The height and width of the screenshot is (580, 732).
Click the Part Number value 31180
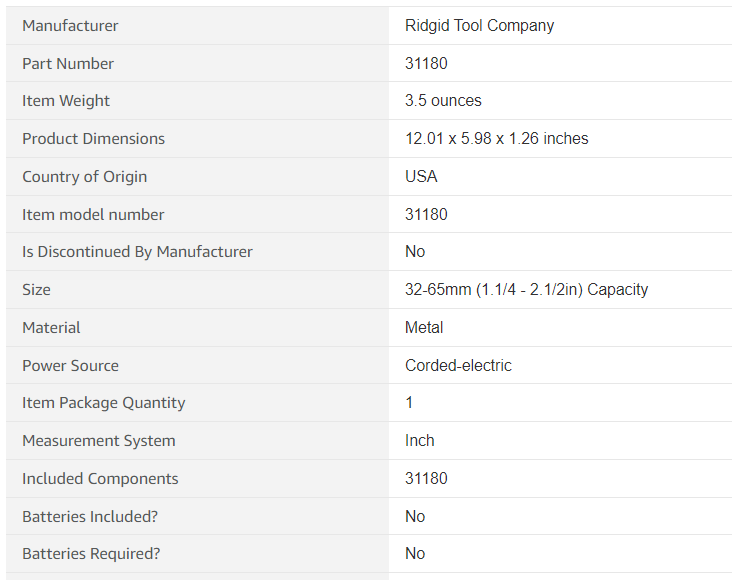click(x=426, y=64)
